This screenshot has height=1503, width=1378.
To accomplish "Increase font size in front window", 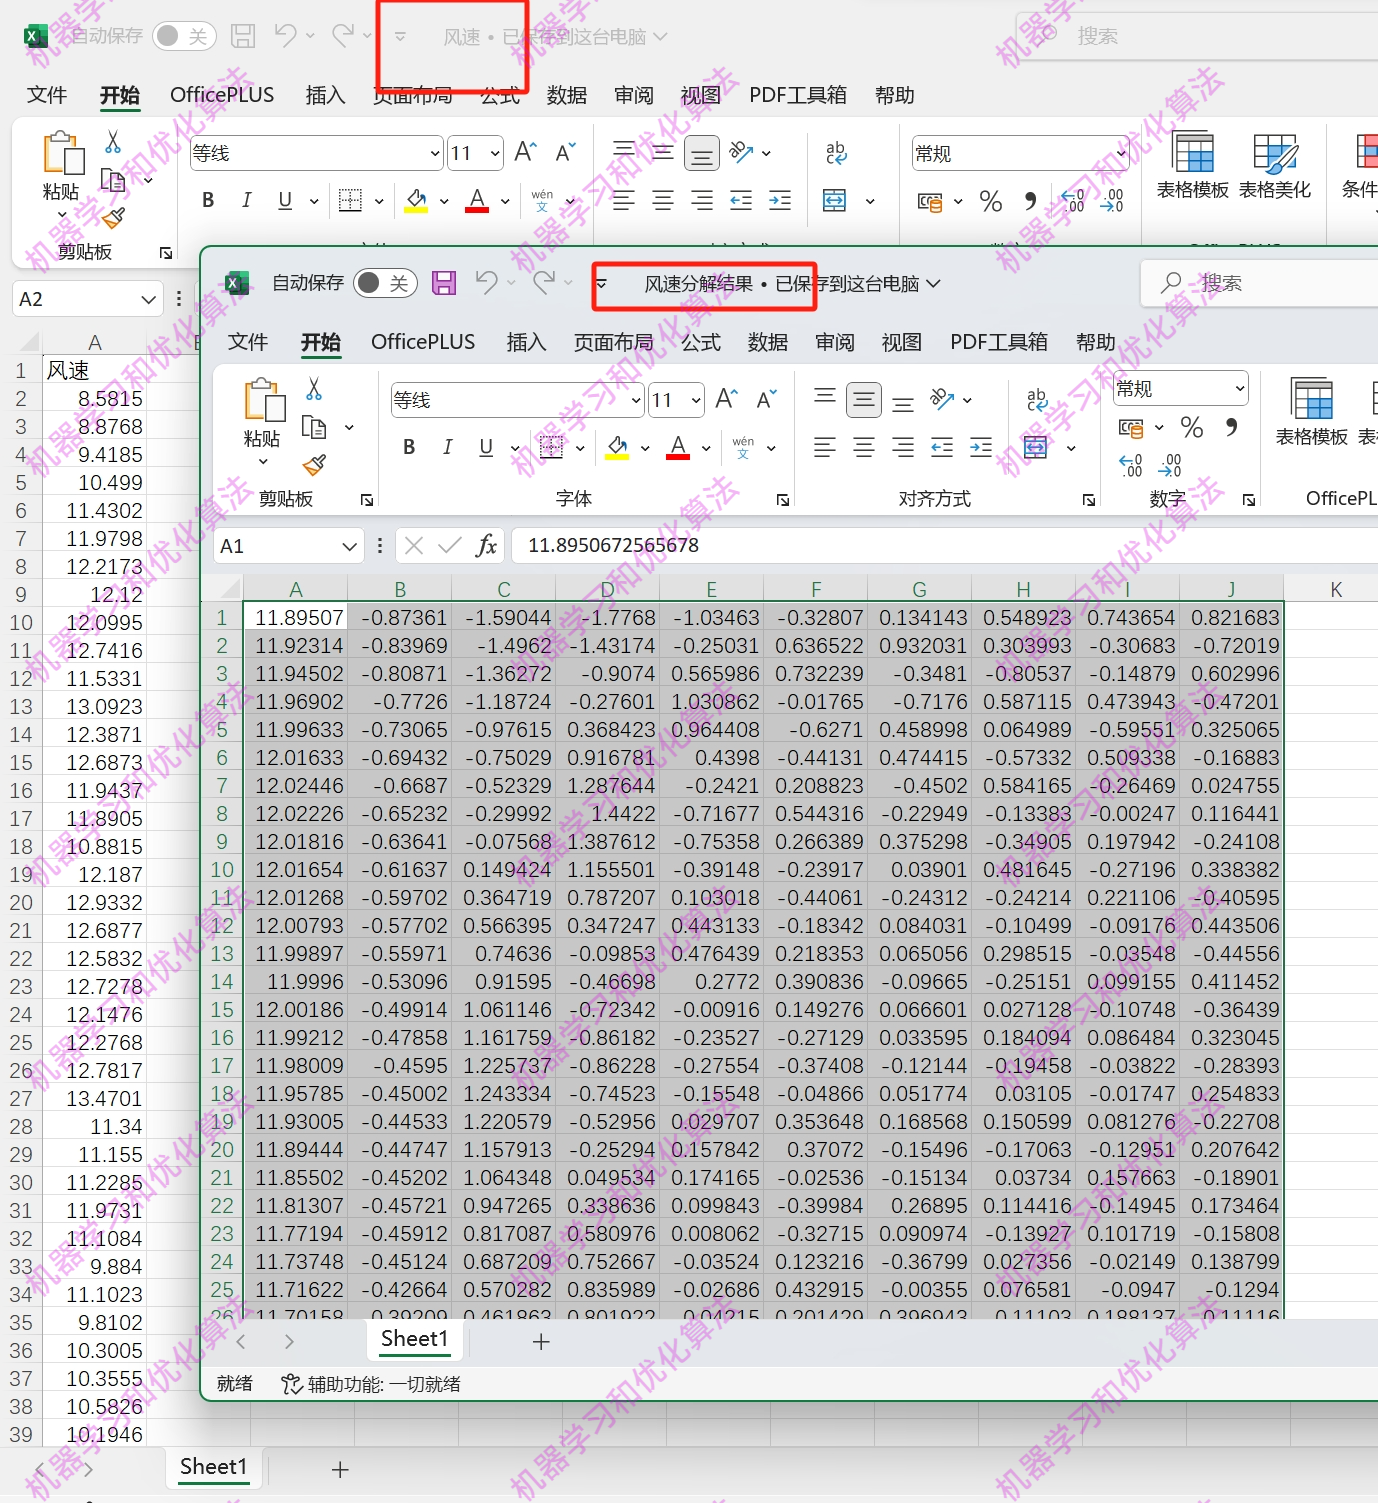I will click(x=727, y=400).
